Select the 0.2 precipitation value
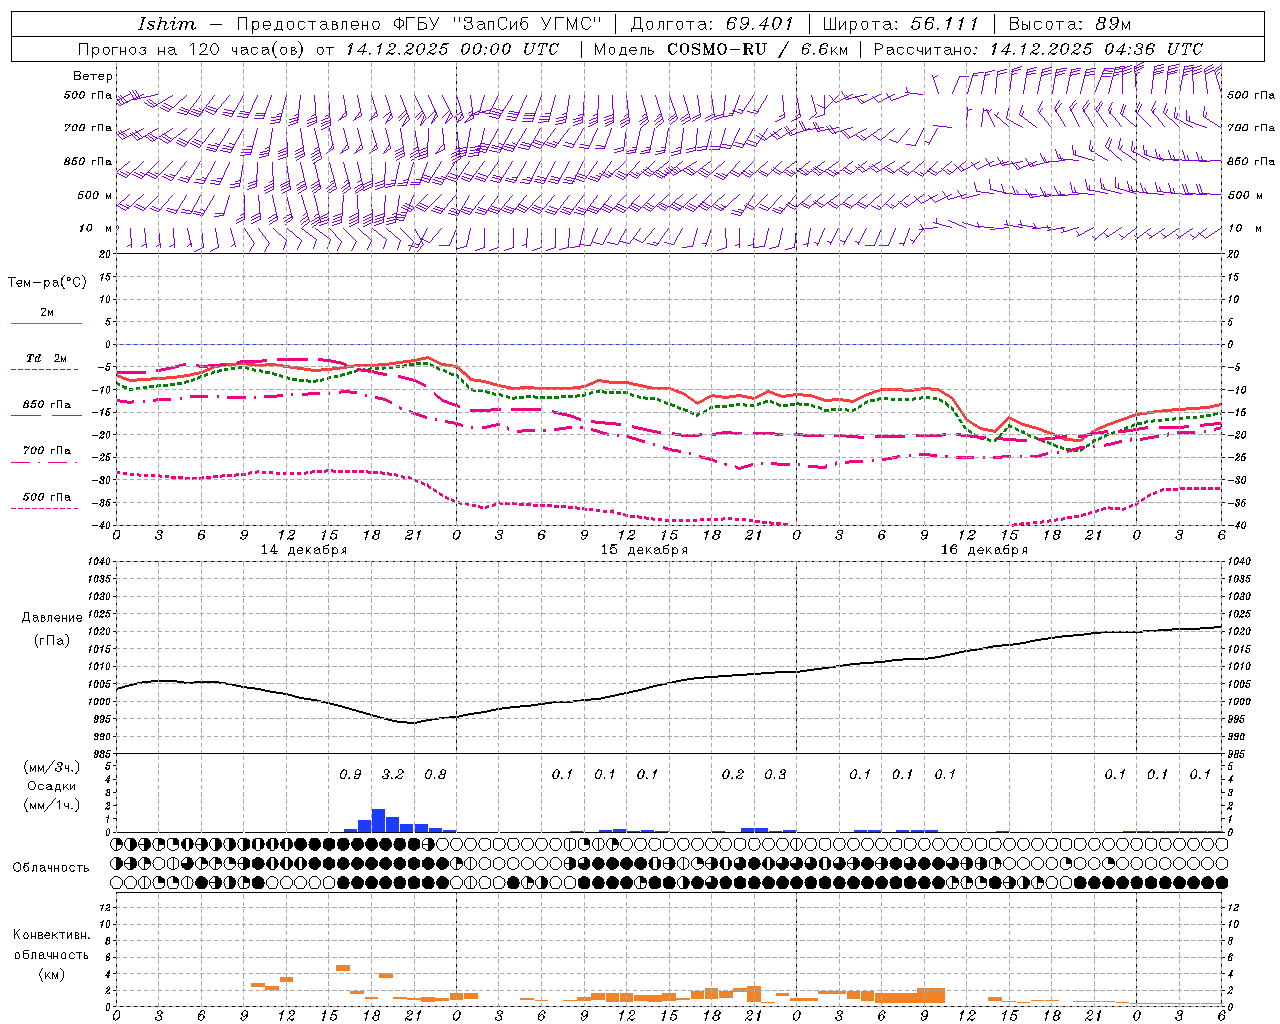Viewport: 1280px width, 1024px height. 733,774
